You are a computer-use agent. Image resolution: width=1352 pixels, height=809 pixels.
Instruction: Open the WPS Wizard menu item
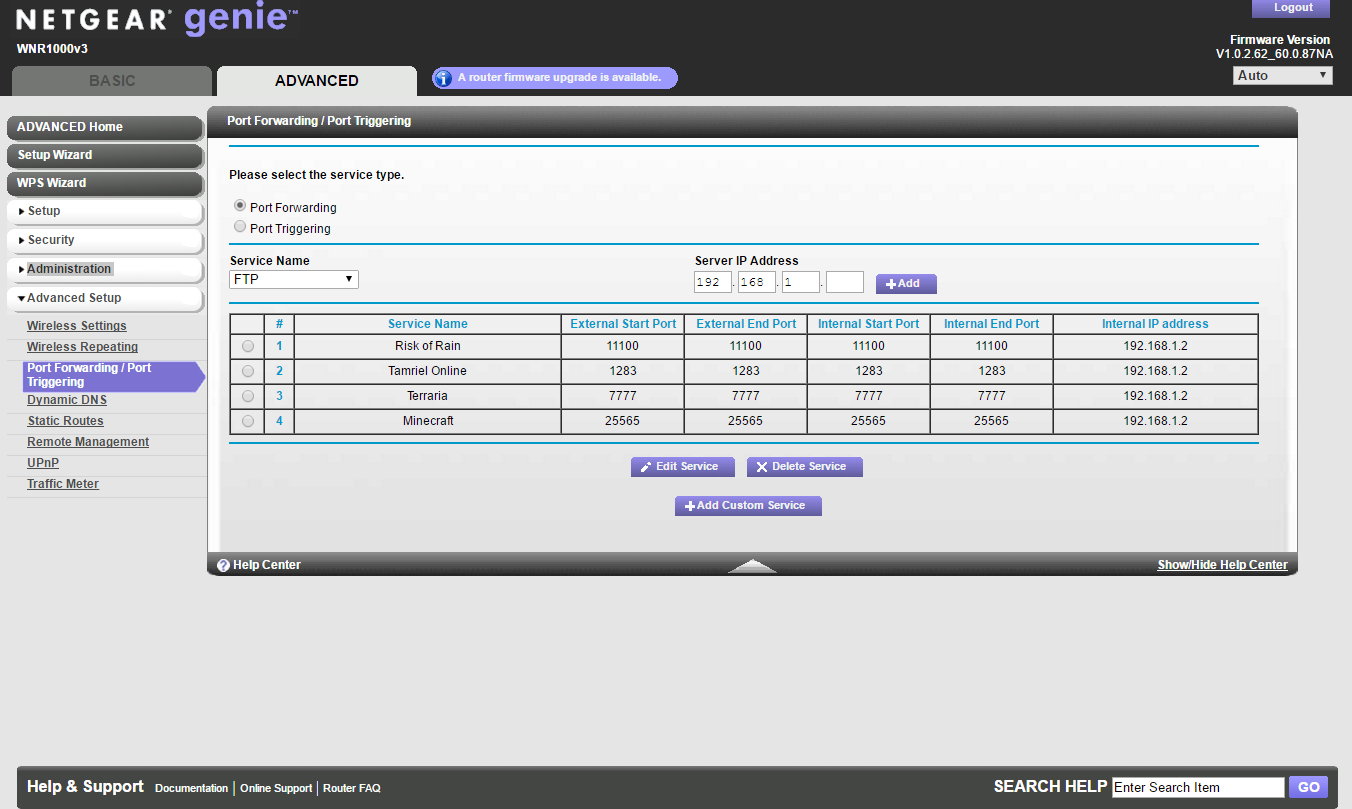tap(105, 183)
